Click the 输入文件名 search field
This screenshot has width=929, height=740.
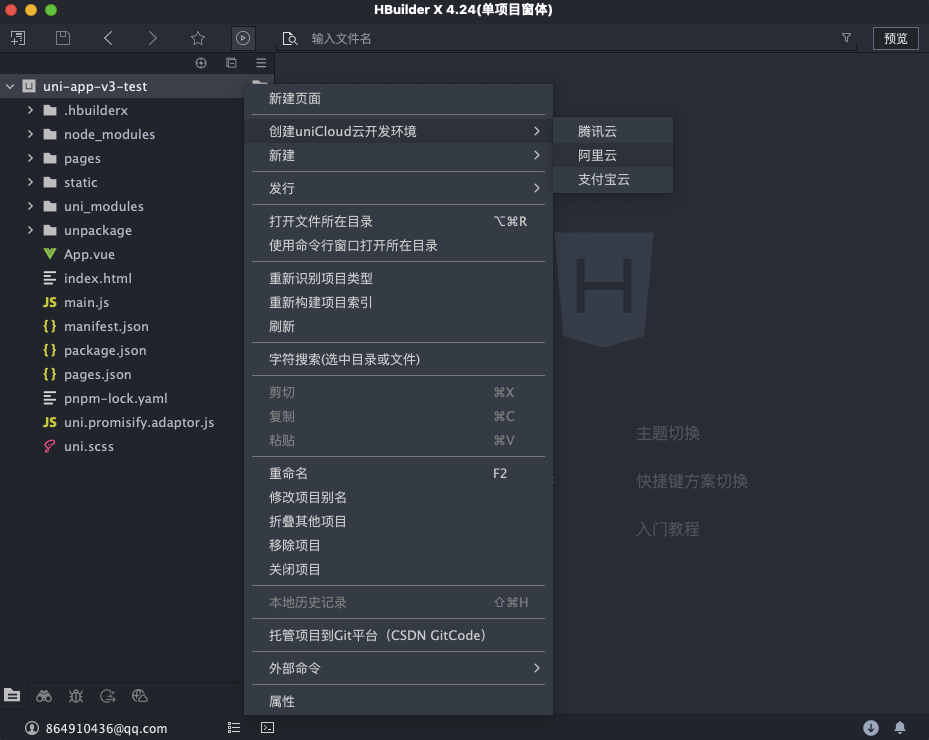coord(566,39)
